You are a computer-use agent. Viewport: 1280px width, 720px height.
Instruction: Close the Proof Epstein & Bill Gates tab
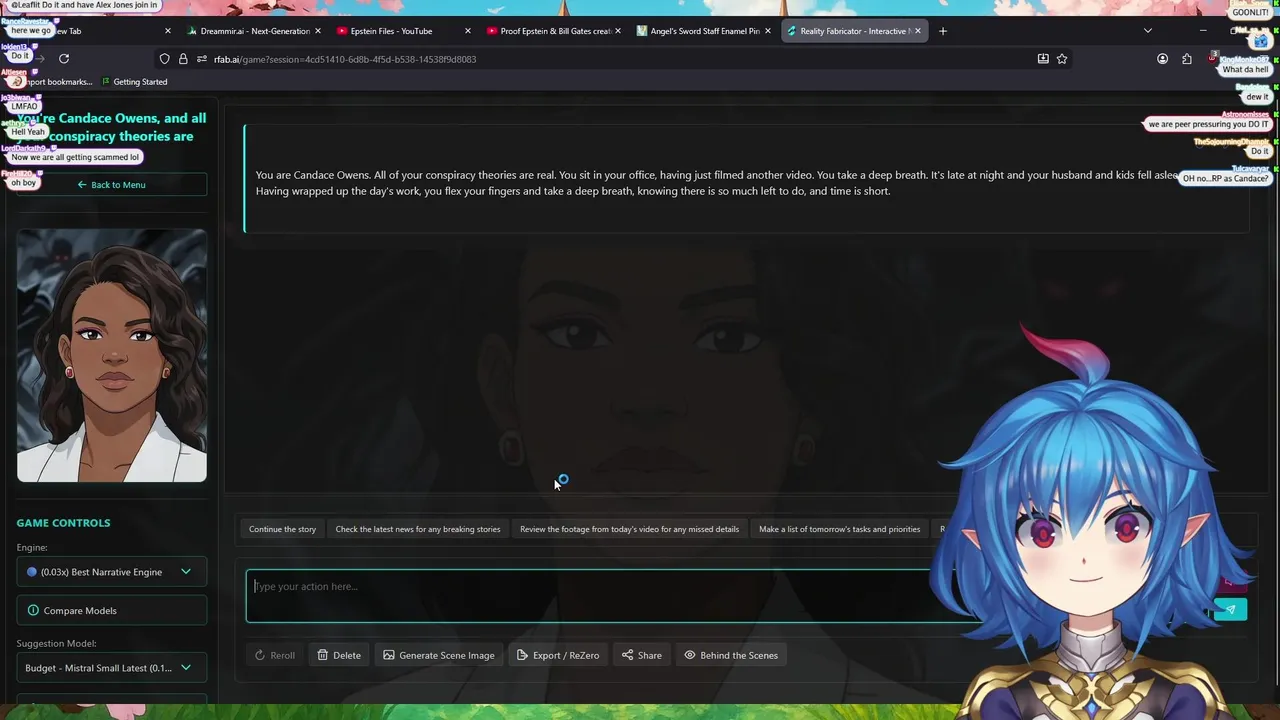[618, 31]
